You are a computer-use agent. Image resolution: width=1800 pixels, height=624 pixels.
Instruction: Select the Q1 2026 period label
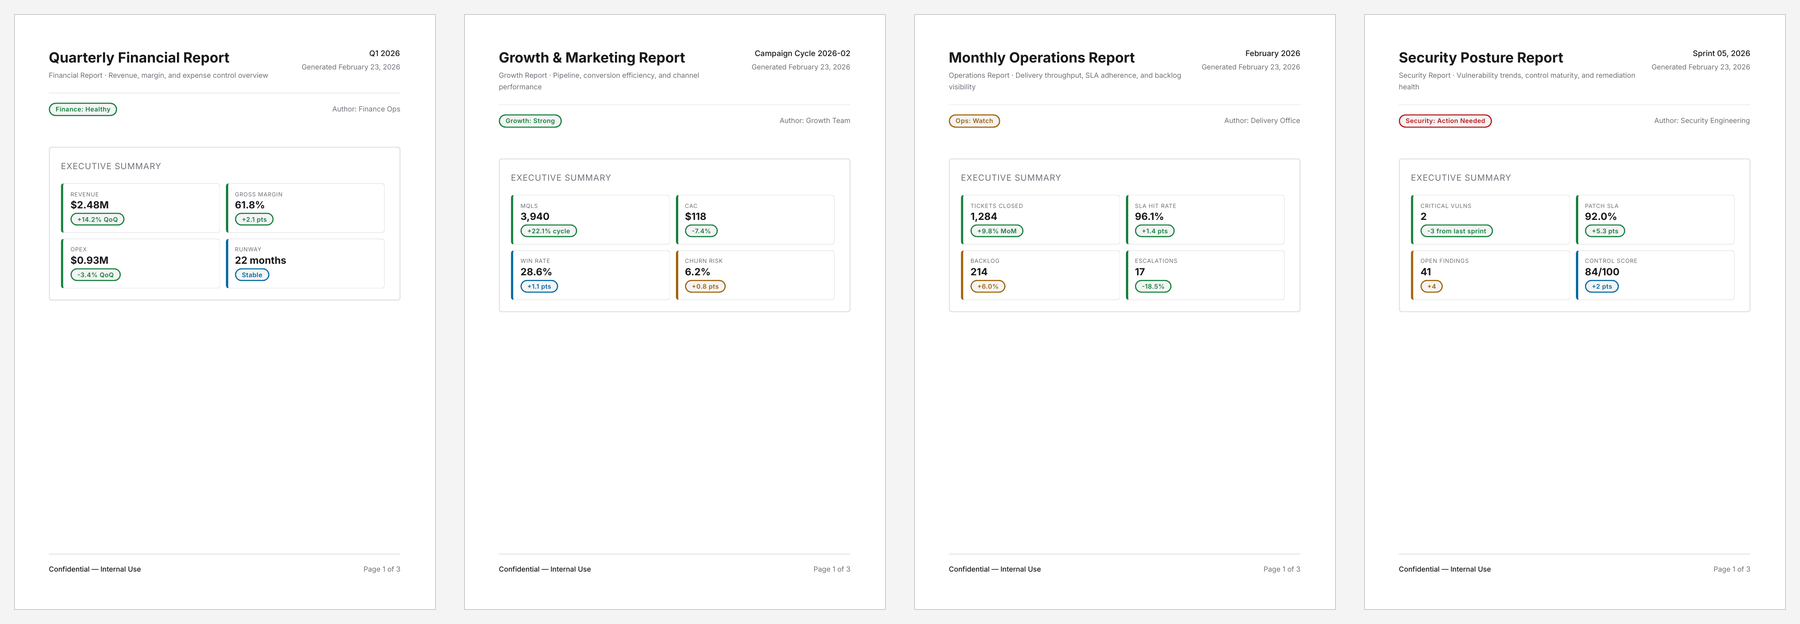click(384, 53)
